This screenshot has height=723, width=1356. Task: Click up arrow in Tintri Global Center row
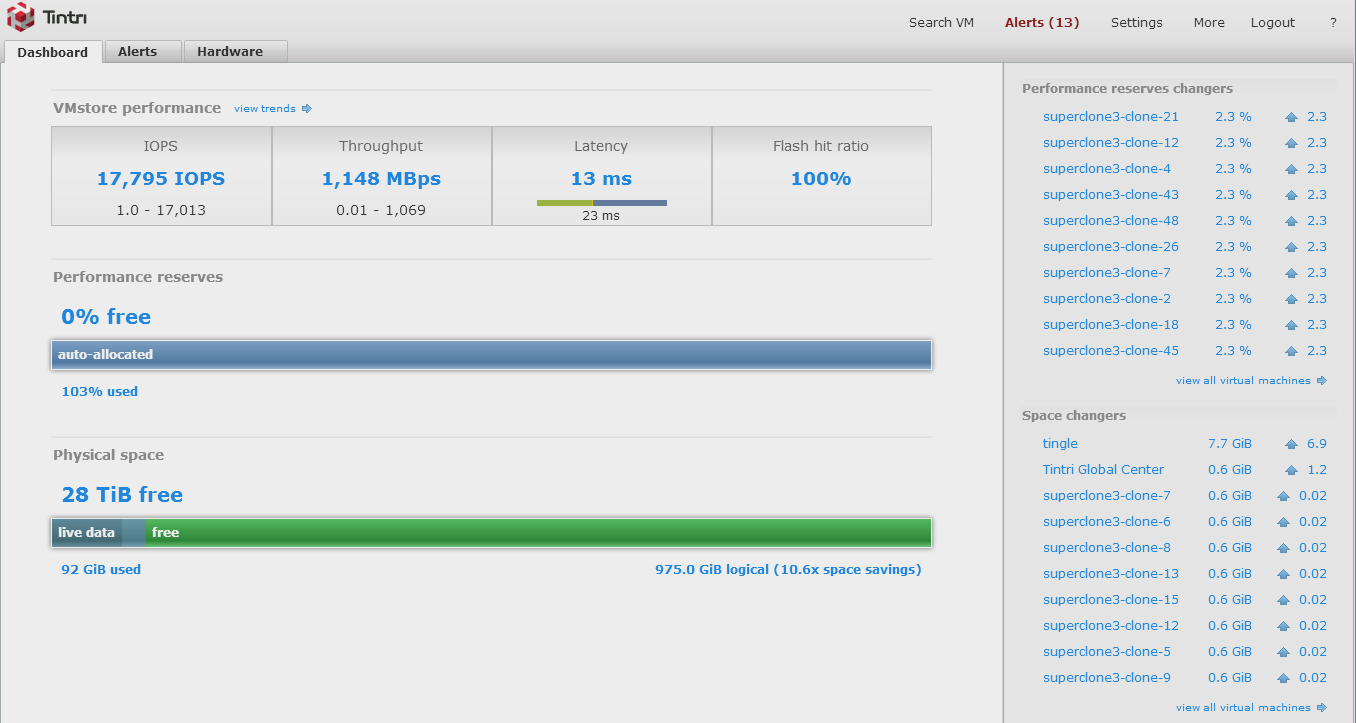point(1291,470)
